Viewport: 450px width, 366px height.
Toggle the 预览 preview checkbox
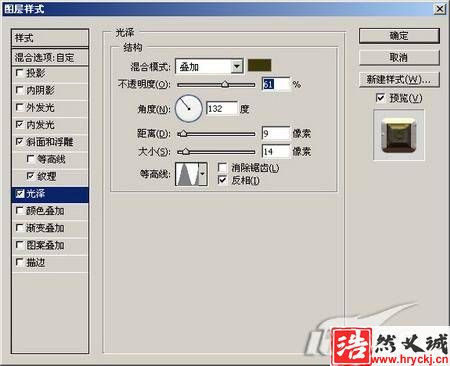coord(380,98)
